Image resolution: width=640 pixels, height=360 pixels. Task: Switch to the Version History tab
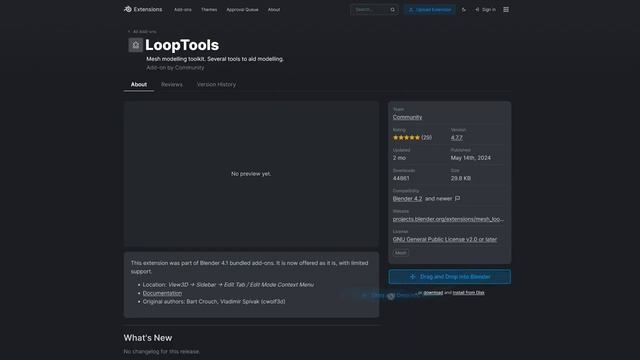click(216, 84)
